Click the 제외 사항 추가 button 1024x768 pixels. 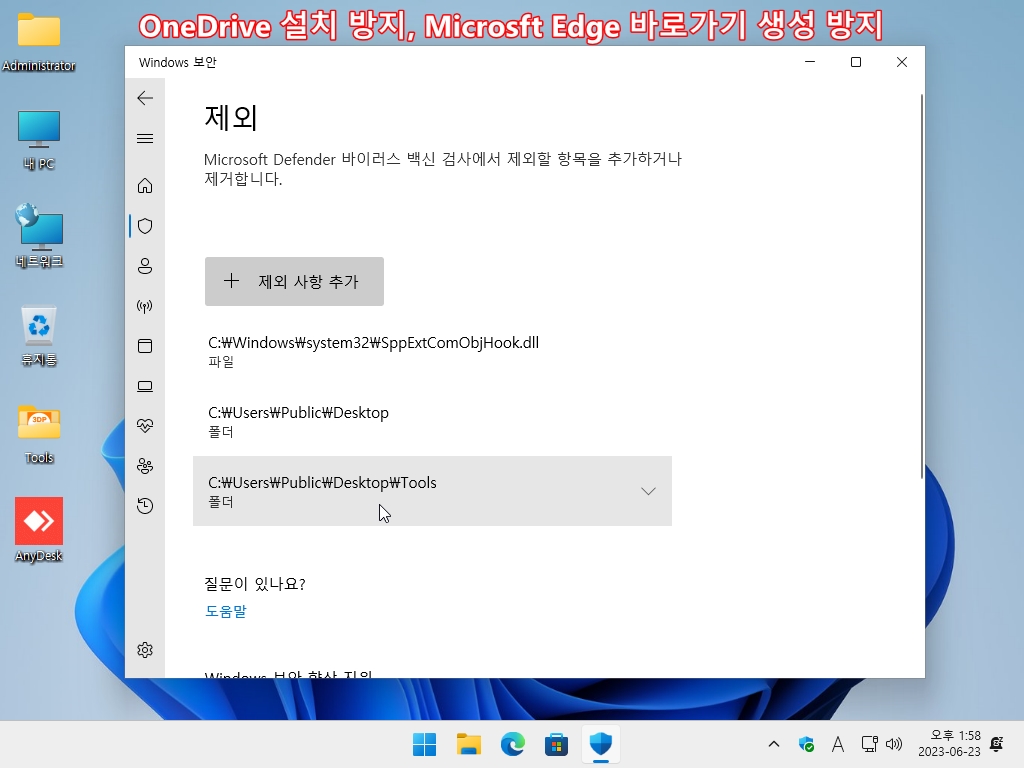click(x=295, y=281)
